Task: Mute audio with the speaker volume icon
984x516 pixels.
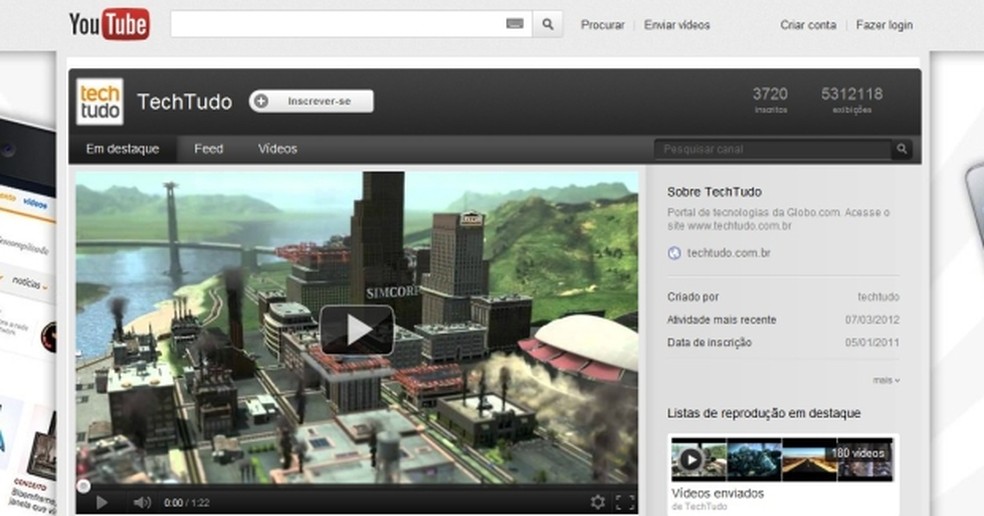Action: pos(142,502)
